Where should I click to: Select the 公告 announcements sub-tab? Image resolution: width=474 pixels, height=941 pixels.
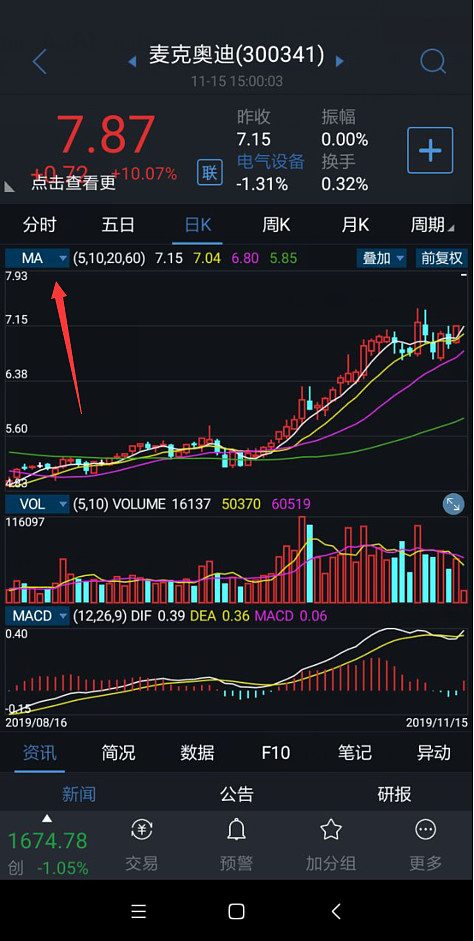point(236,795)
